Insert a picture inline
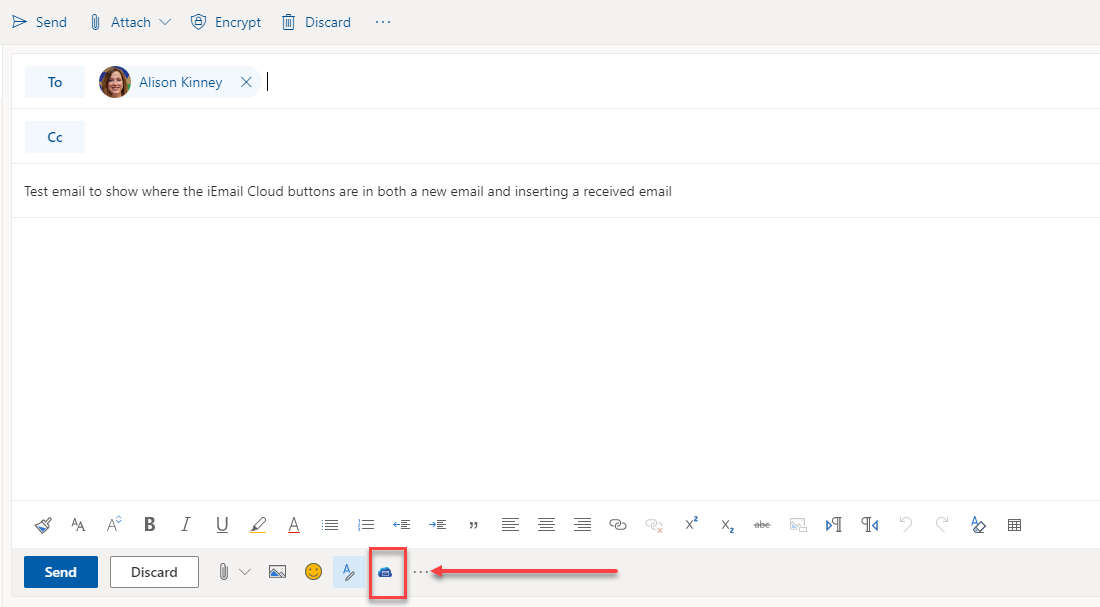1100x607 pixels. click(x=277, y=571)
